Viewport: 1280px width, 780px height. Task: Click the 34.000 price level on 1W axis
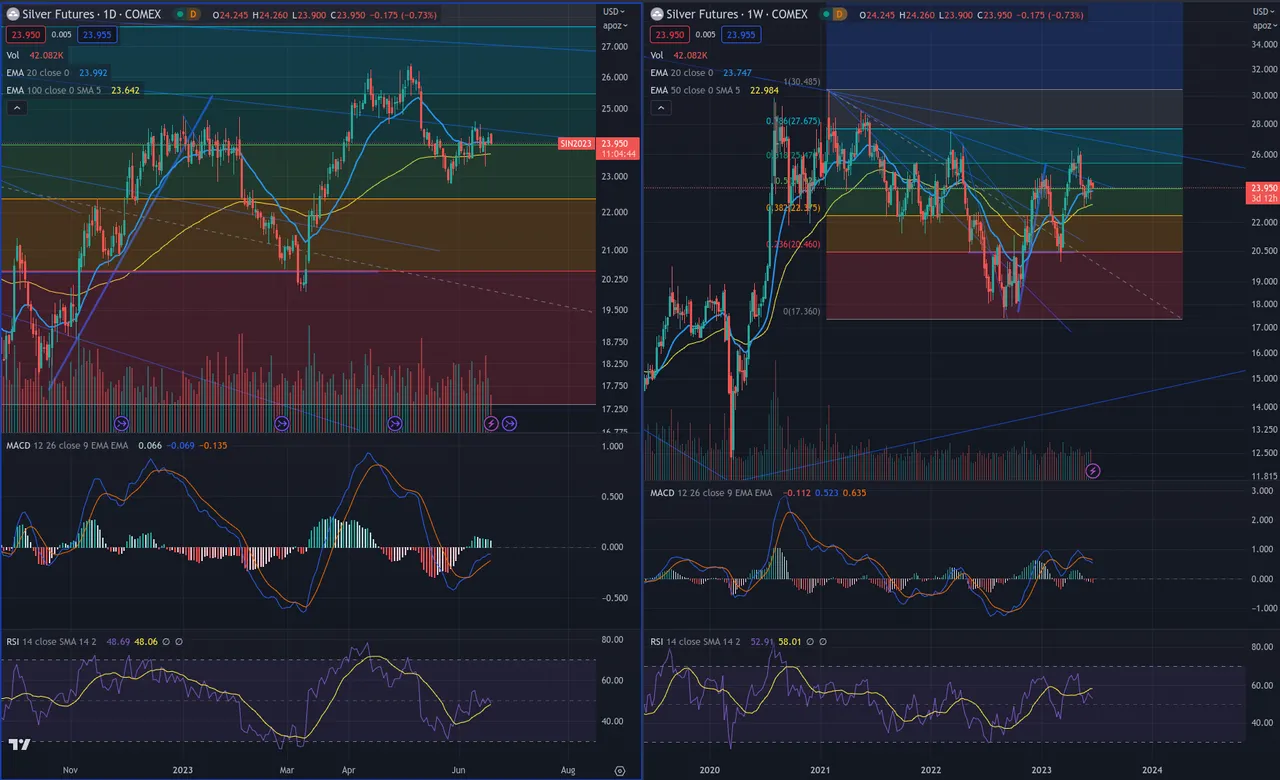[1263, 45]
